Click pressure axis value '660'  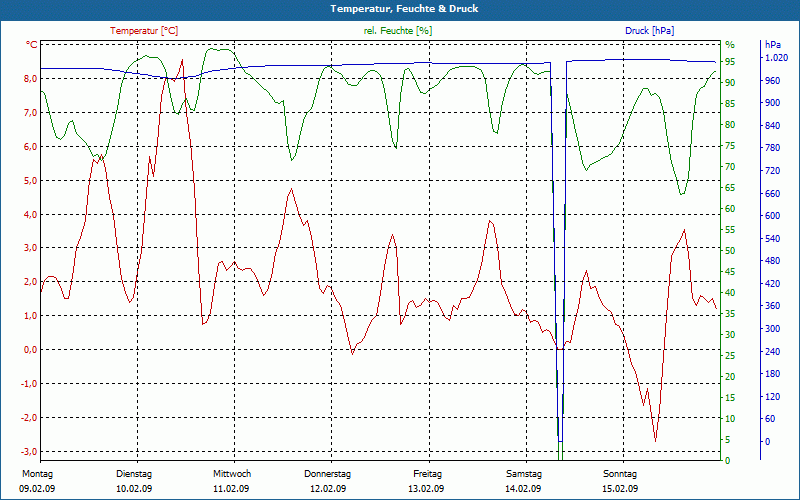click(x=773, y=194)
